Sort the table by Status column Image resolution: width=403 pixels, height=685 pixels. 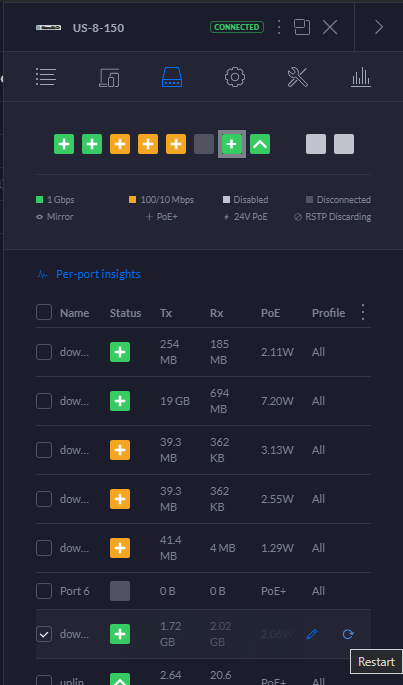(x=125, y=313)
